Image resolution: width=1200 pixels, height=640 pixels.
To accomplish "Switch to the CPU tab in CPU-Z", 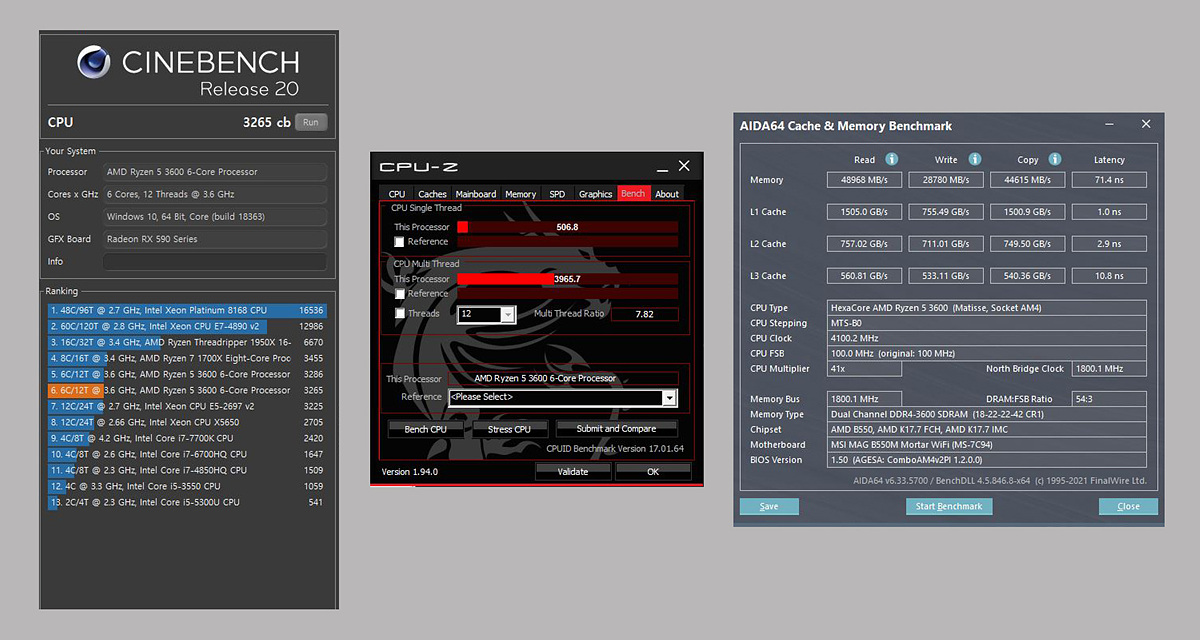I will coord(397,194).
